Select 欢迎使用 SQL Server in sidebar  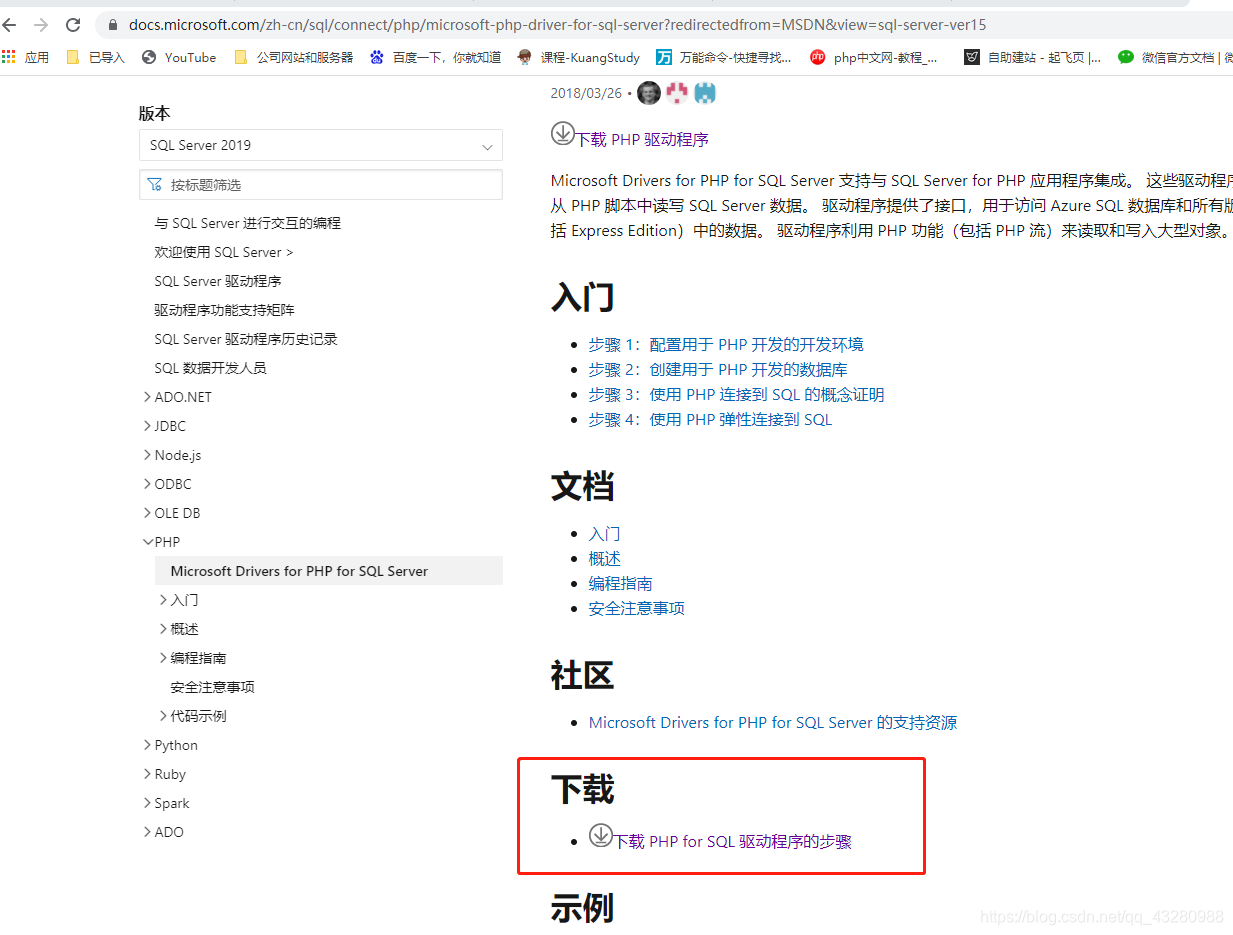point(224,252)
